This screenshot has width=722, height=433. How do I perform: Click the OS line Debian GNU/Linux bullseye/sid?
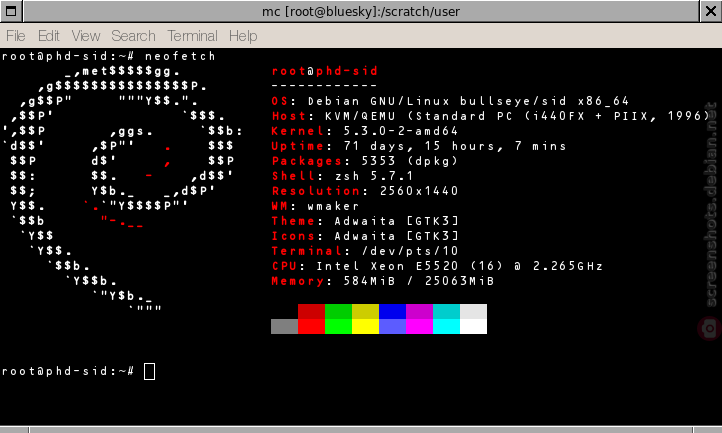tap(450, 101)
